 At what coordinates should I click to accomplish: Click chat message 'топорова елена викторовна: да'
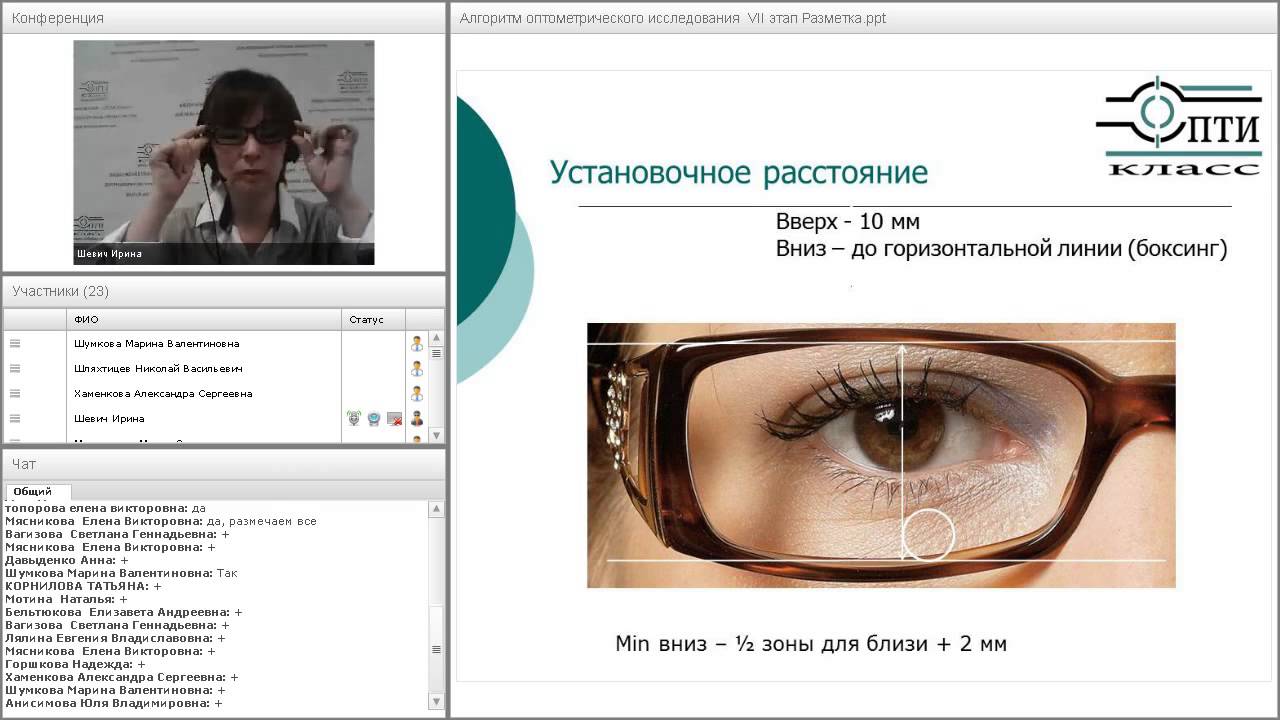click(x=105, y=508)
